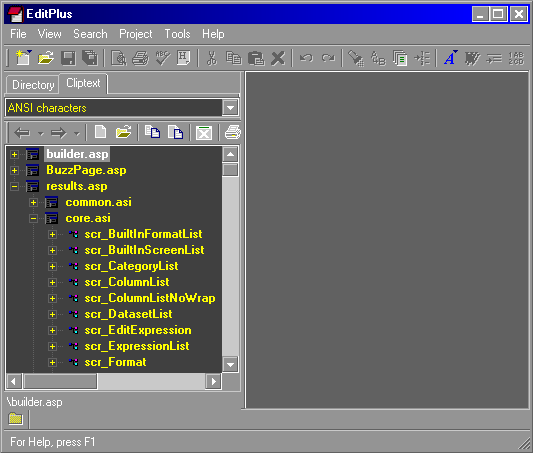Click the Go to Line icon
Viewport: 534px width, 454px height.
point(422,58)
